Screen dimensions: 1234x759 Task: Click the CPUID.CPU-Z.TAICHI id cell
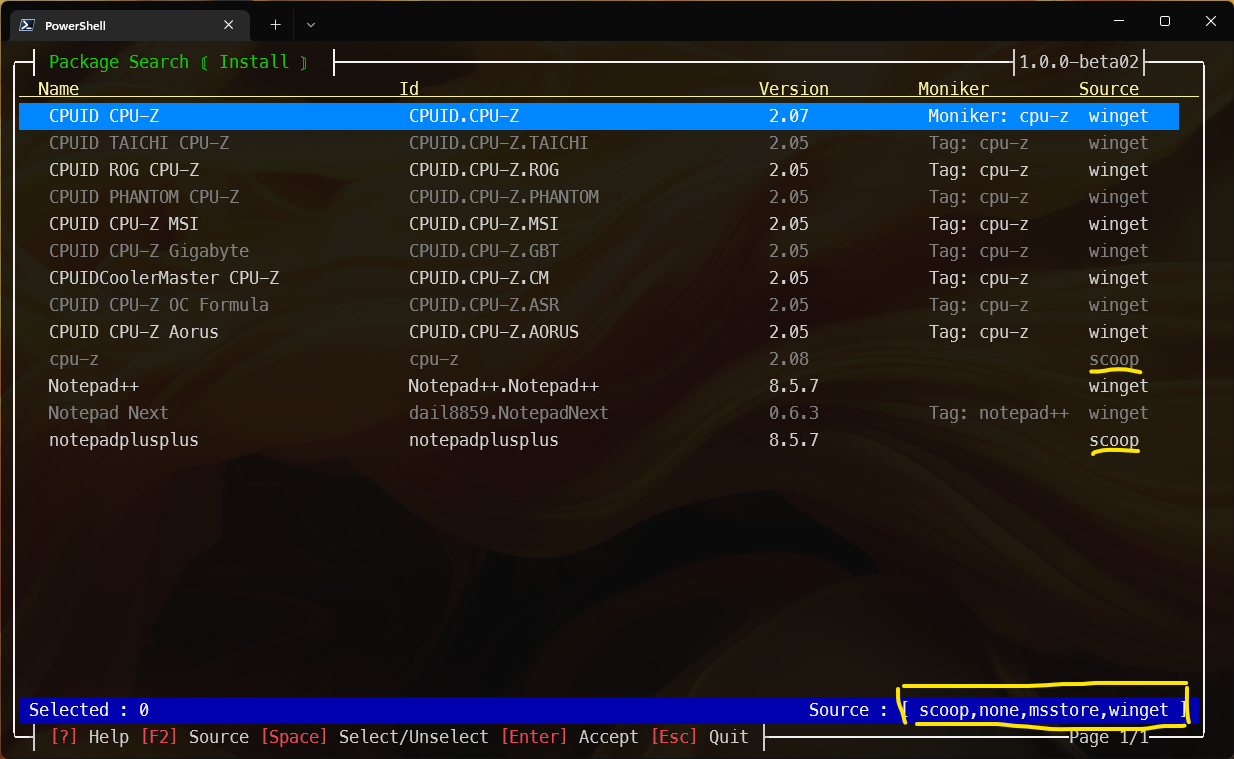click(x=499, y=143)
